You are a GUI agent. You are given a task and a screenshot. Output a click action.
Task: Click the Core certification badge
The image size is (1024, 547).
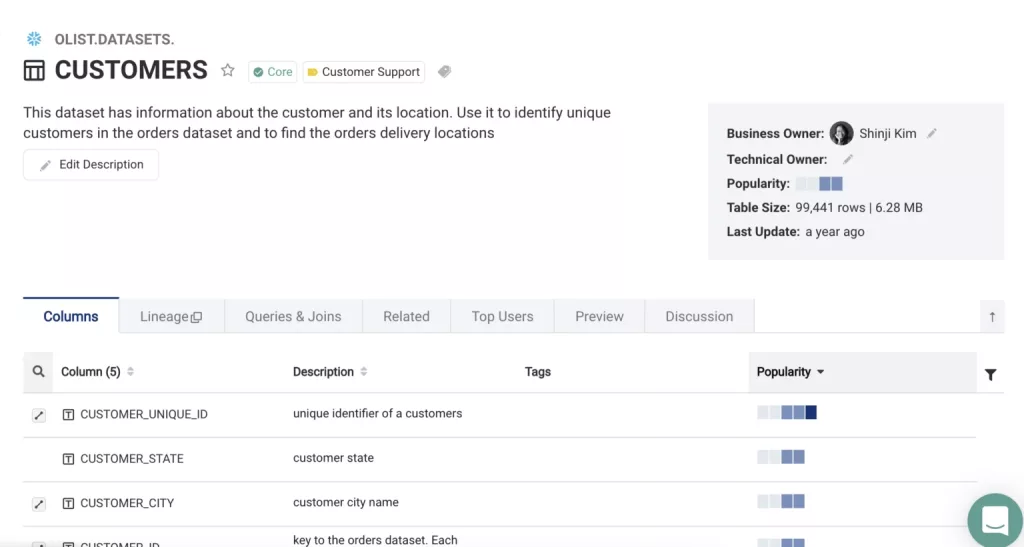(272, 72)
